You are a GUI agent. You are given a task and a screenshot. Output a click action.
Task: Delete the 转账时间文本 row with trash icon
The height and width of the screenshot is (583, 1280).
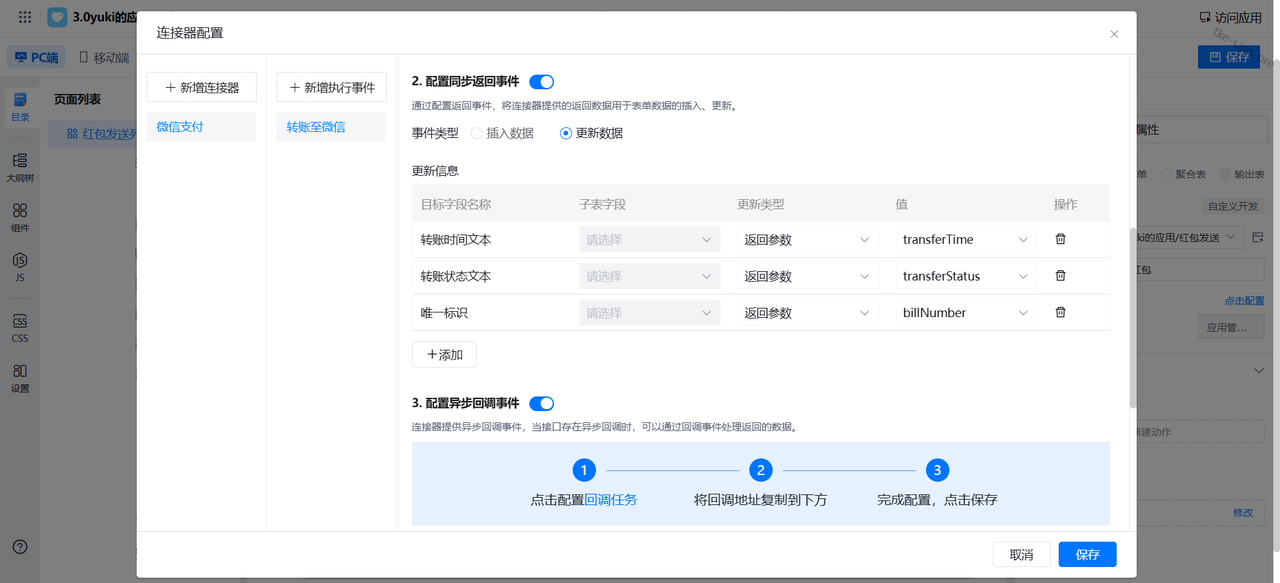coord(1060,239)
